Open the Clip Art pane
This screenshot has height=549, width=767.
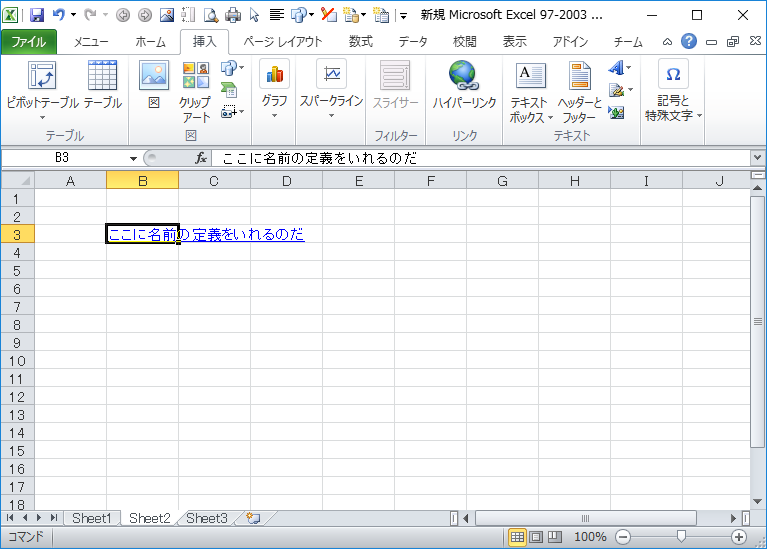pos(196,92)
